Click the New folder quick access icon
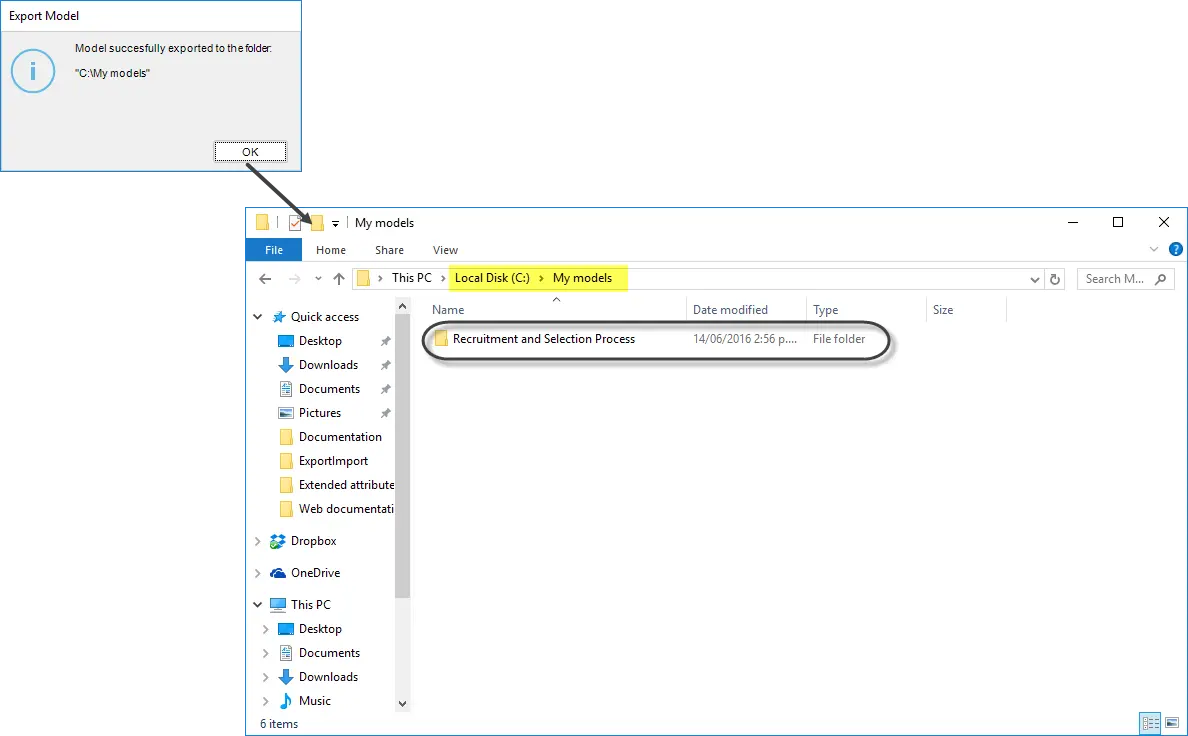Image resolution: width=1188 pixels, height=736 pixels. pos(317,223)
